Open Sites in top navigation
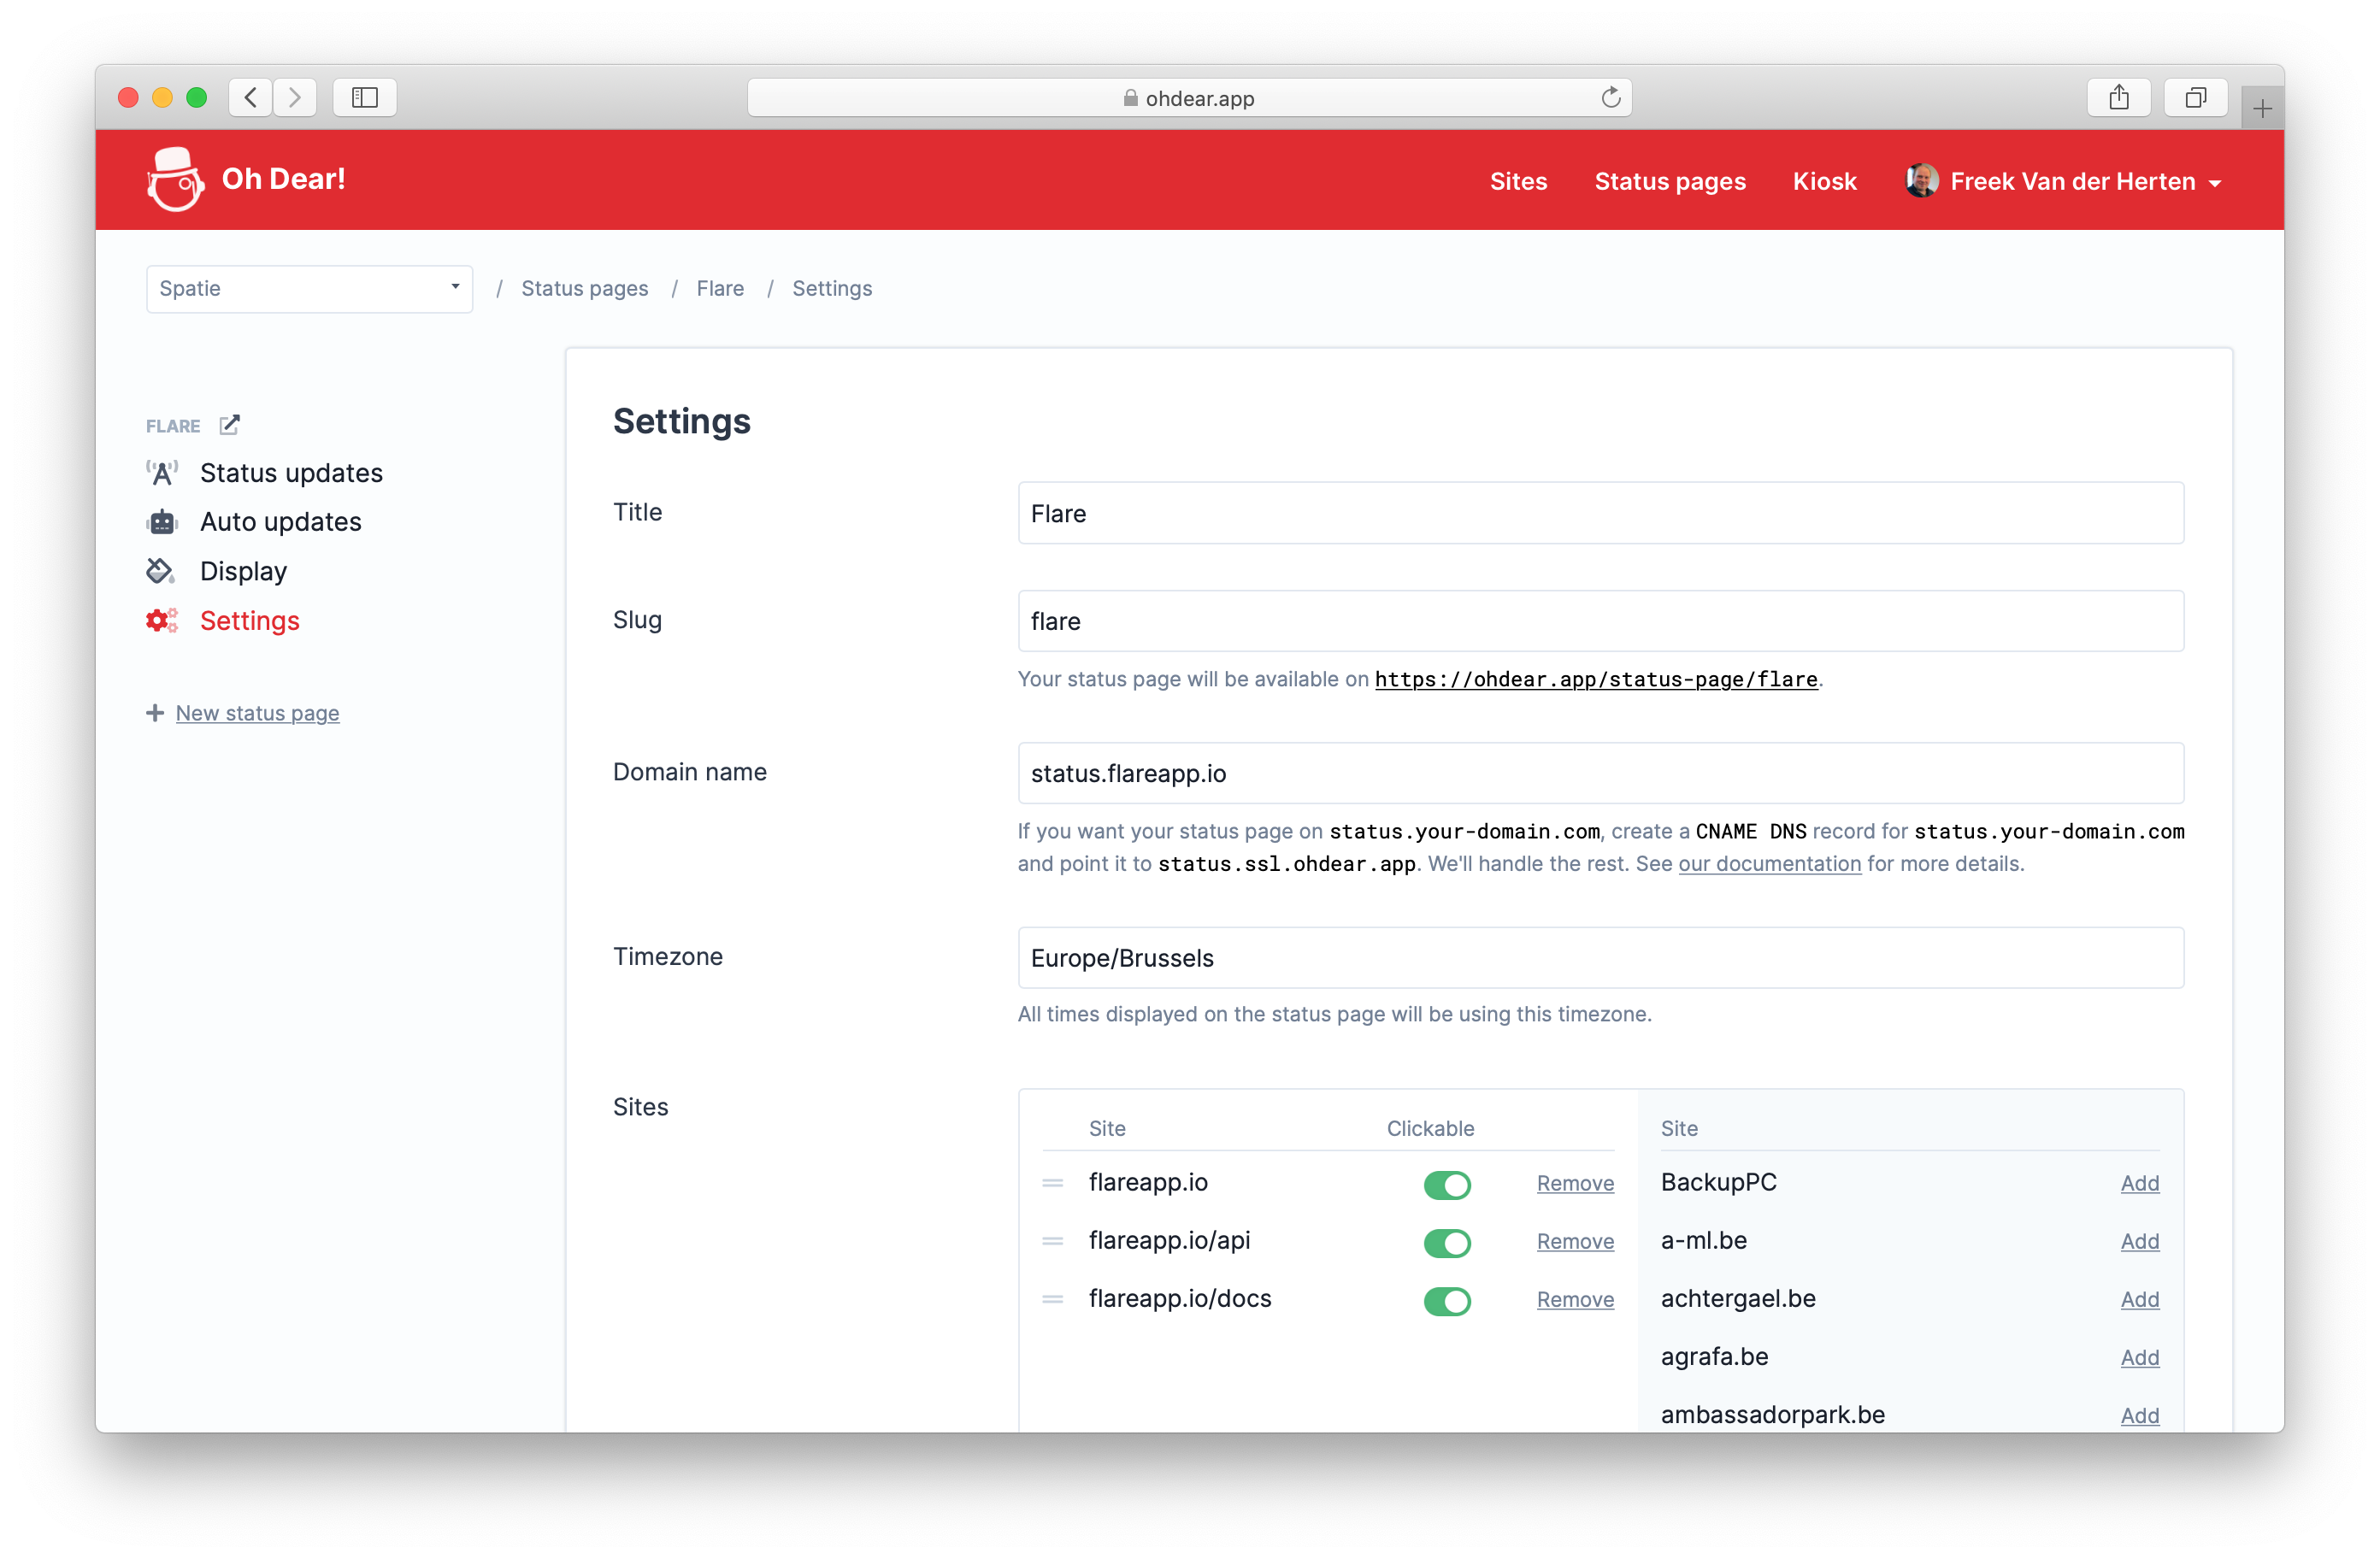The height and width of the screenshot is (1559, 2380). 1517,181
